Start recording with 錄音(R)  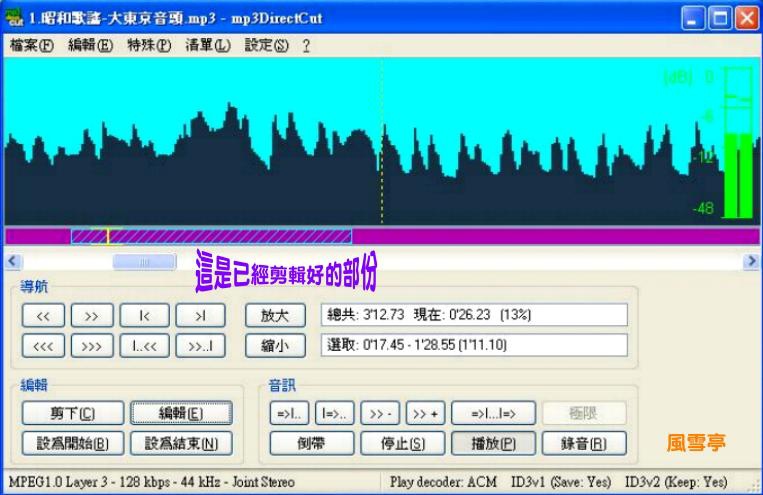(x=584, y=443)
